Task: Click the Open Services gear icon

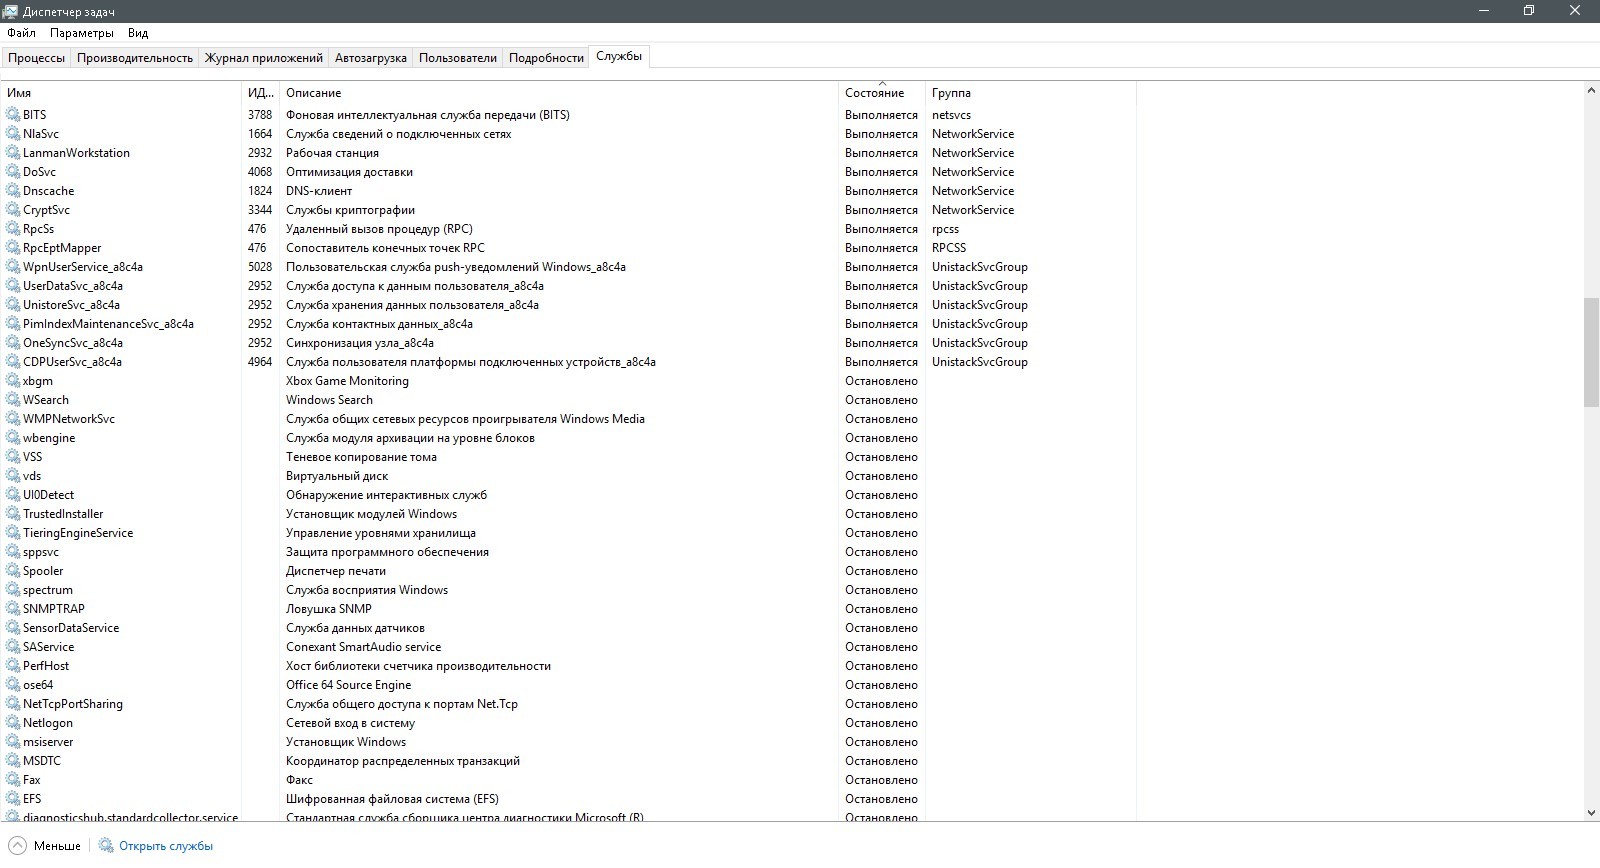Action: pos(106,846)
